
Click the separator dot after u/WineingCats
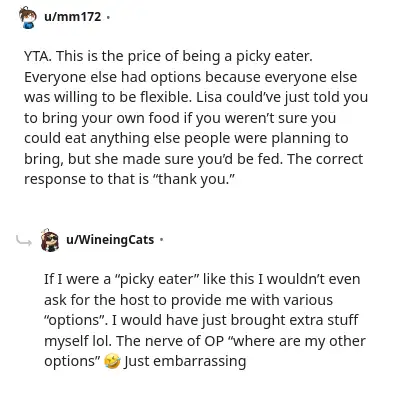(161, 239)
